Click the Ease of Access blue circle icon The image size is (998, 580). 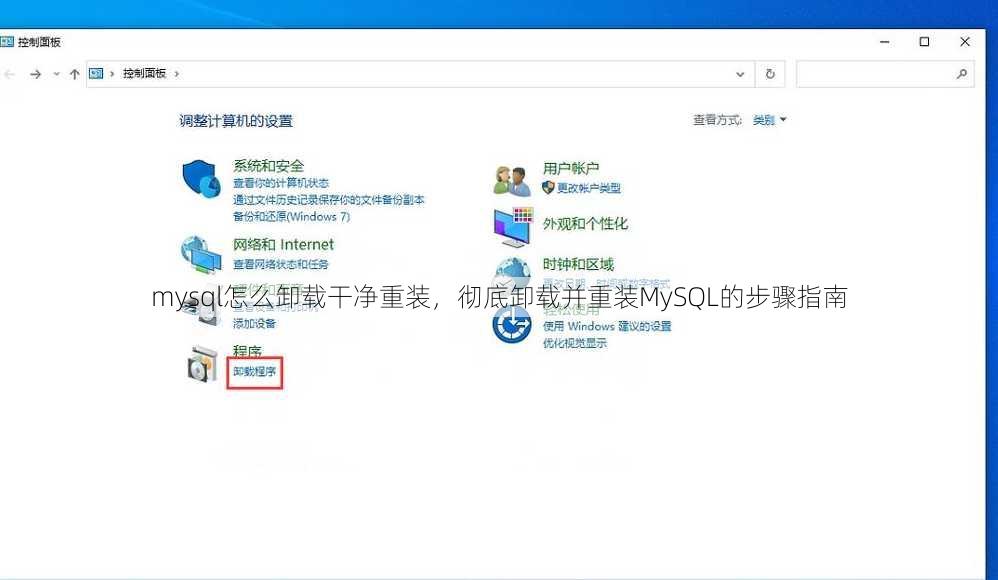coord(512,324)
